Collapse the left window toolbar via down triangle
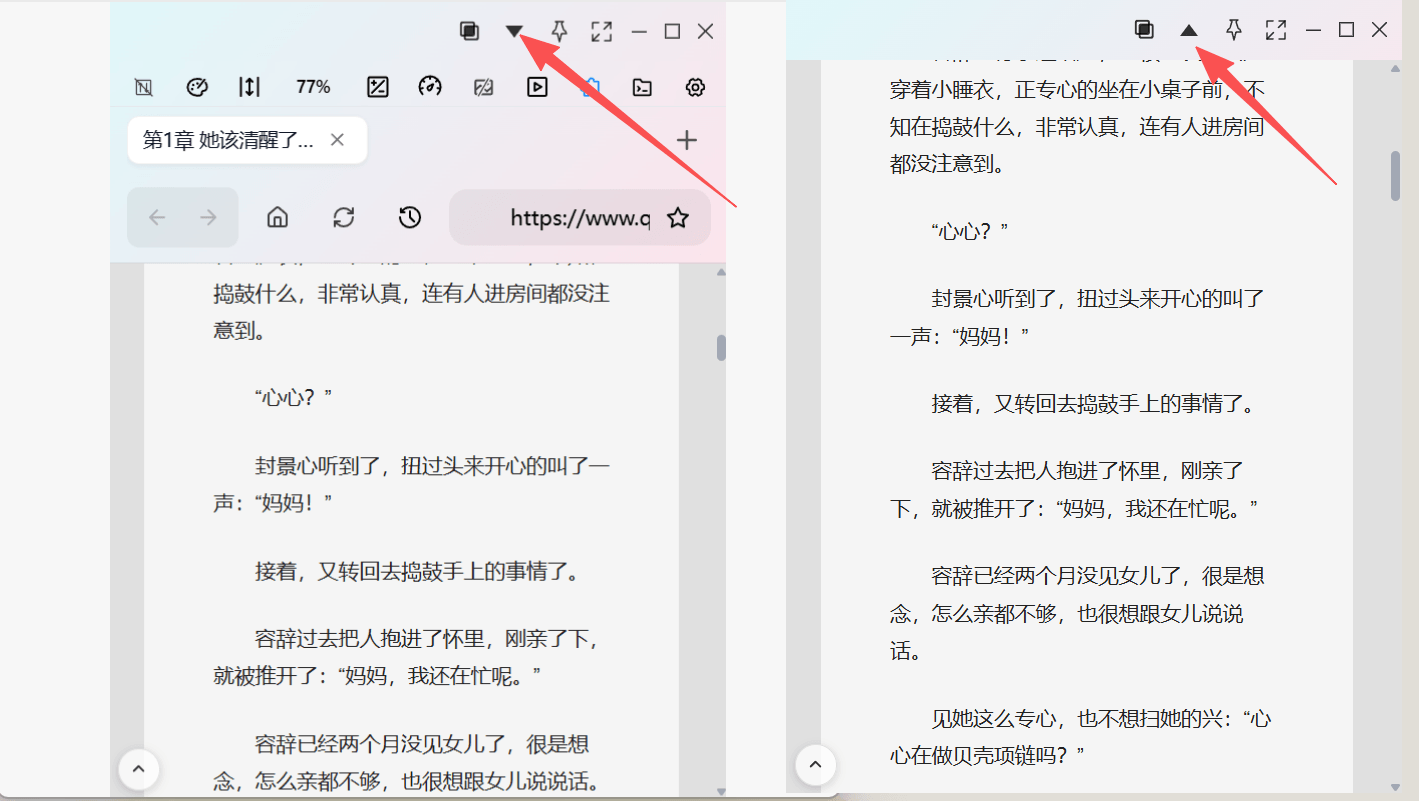Screen dimensions: 1419x801 (x=514, y=31)
